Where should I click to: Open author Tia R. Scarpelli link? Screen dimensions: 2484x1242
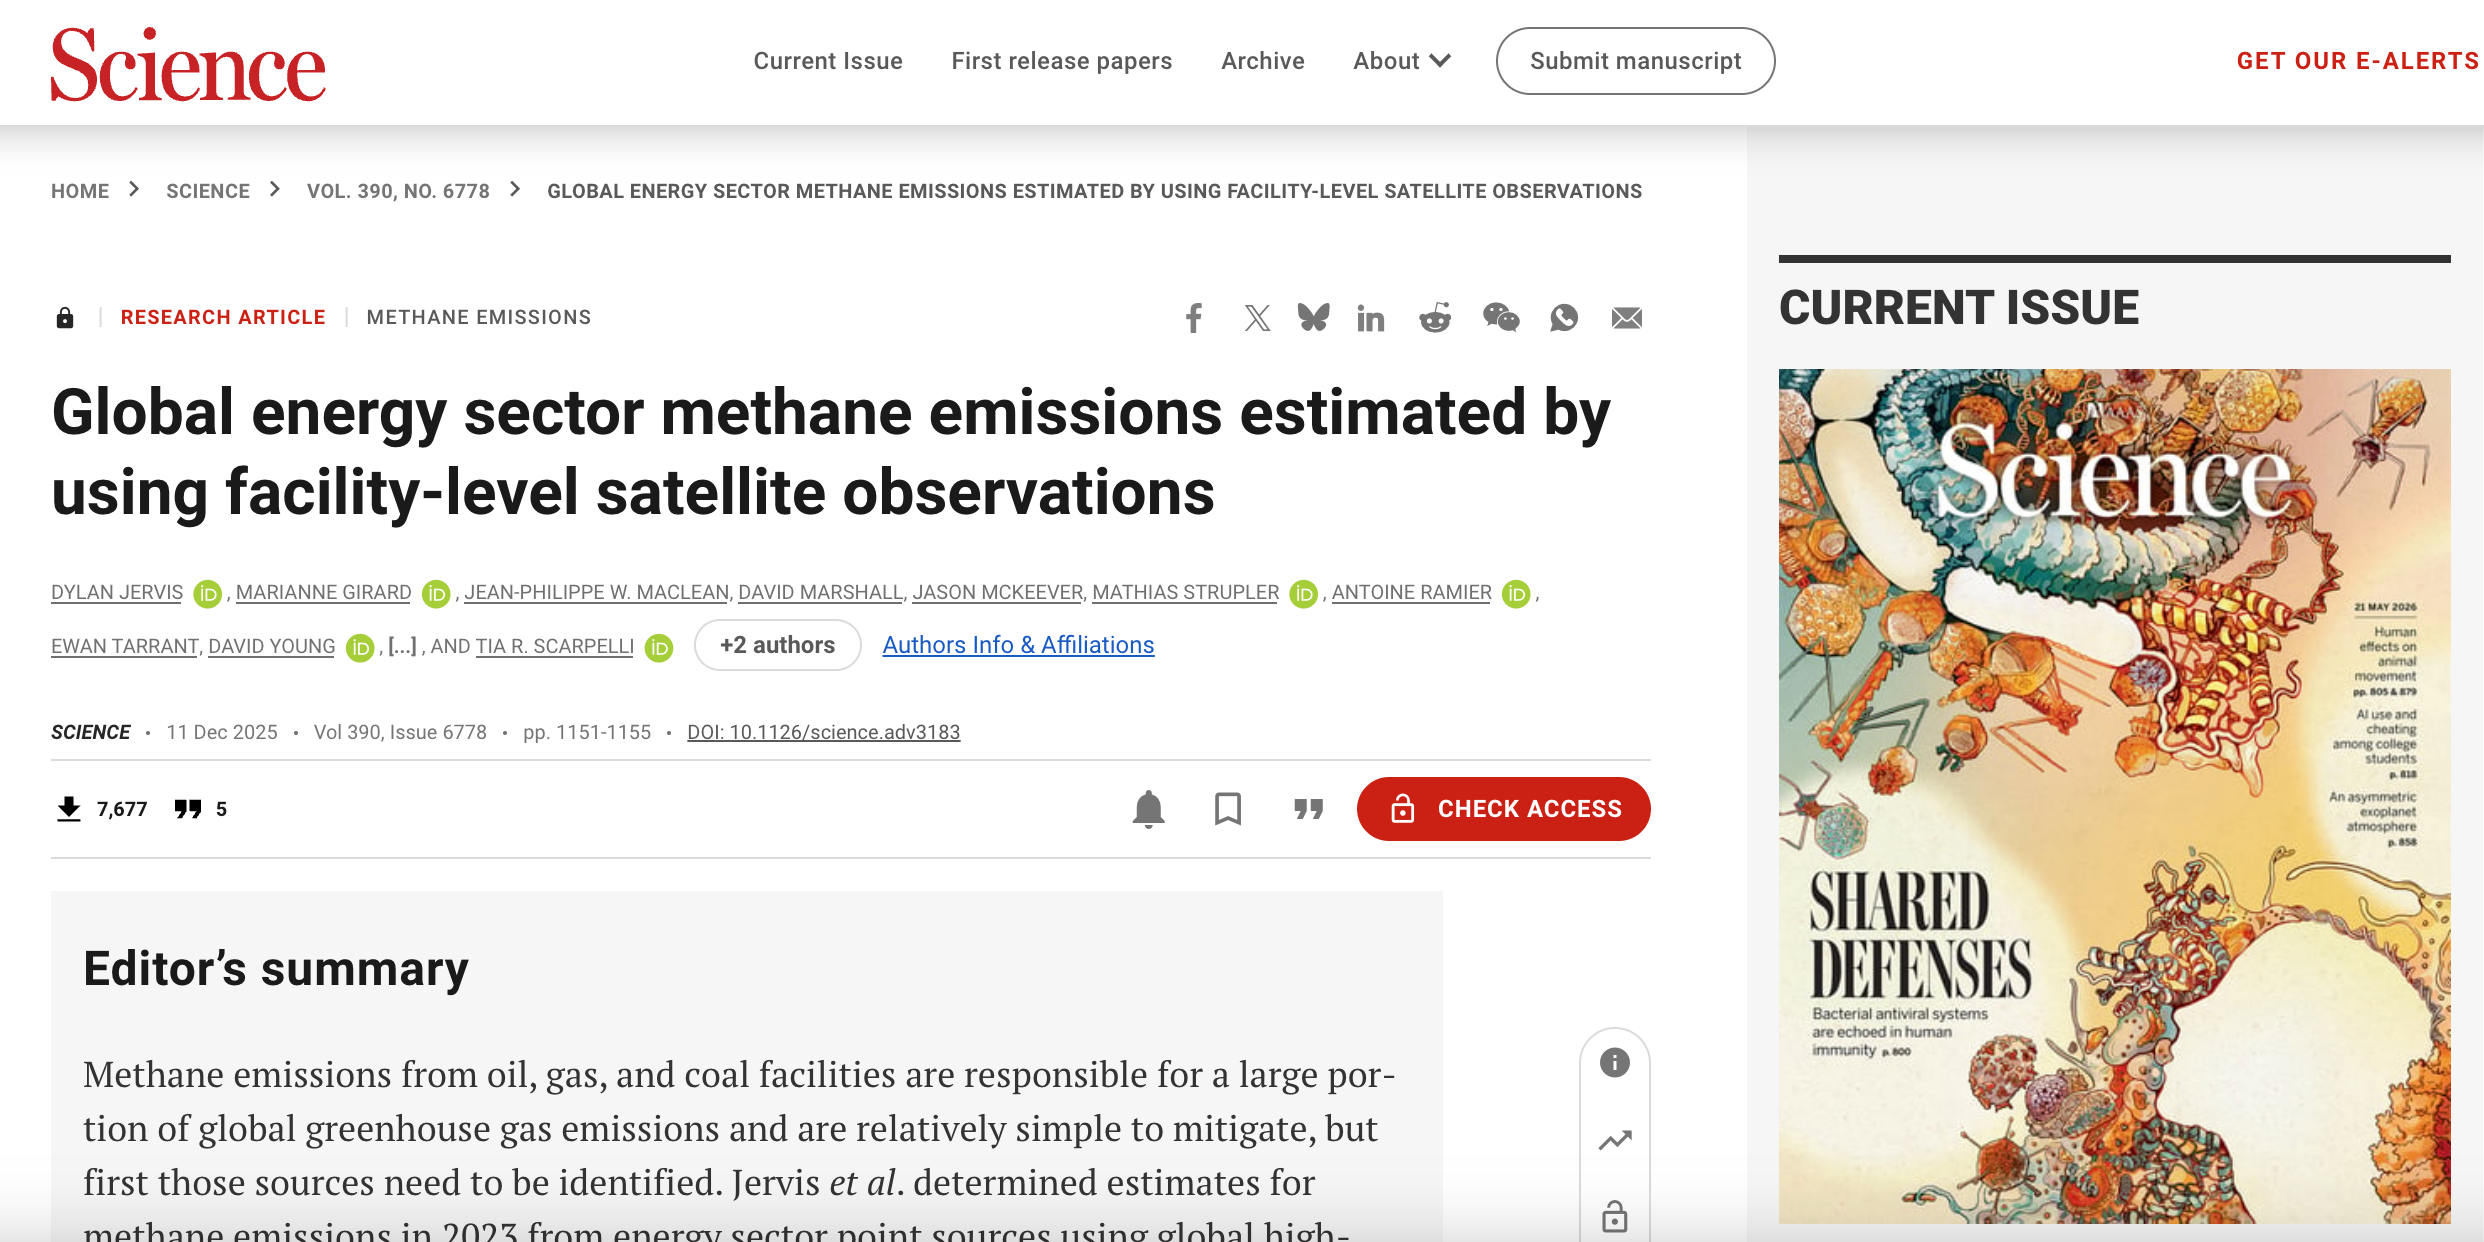pos(555,646)
